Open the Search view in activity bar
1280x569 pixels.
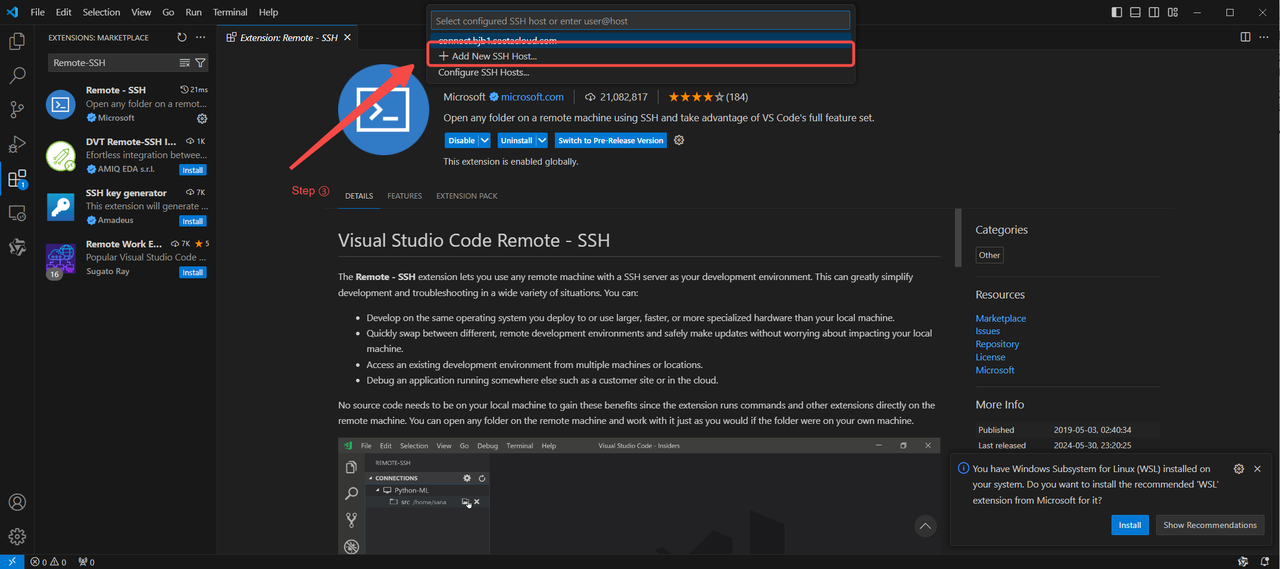click(17, 76)
